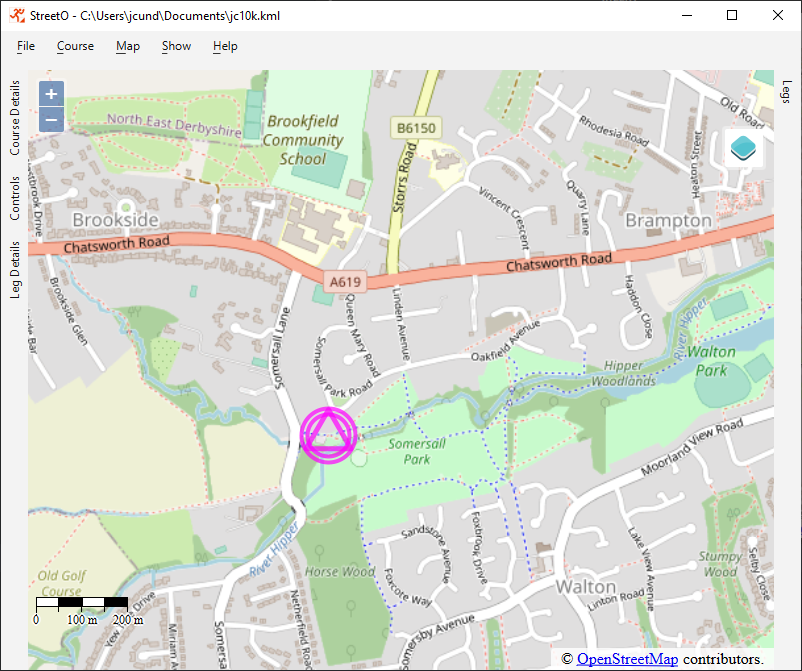Open the Show menu

click(x=176, y=46)
